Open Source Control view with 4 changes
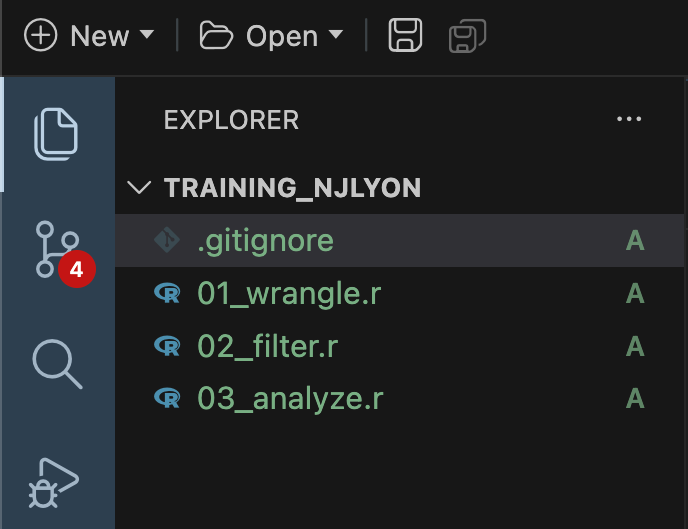Screen dimensions: 688x529 (x=56, y=249)
